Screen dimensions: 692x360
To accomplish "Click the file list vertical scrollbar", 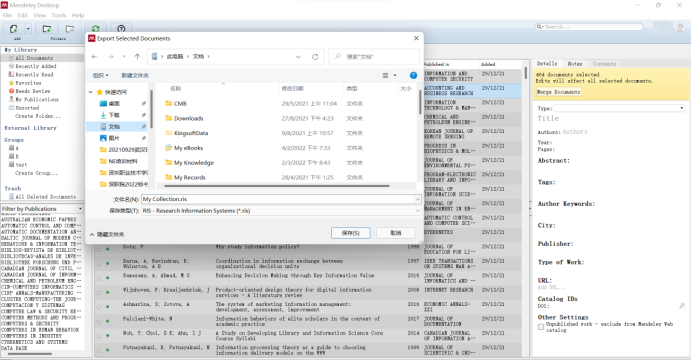I will click(420, 102).
